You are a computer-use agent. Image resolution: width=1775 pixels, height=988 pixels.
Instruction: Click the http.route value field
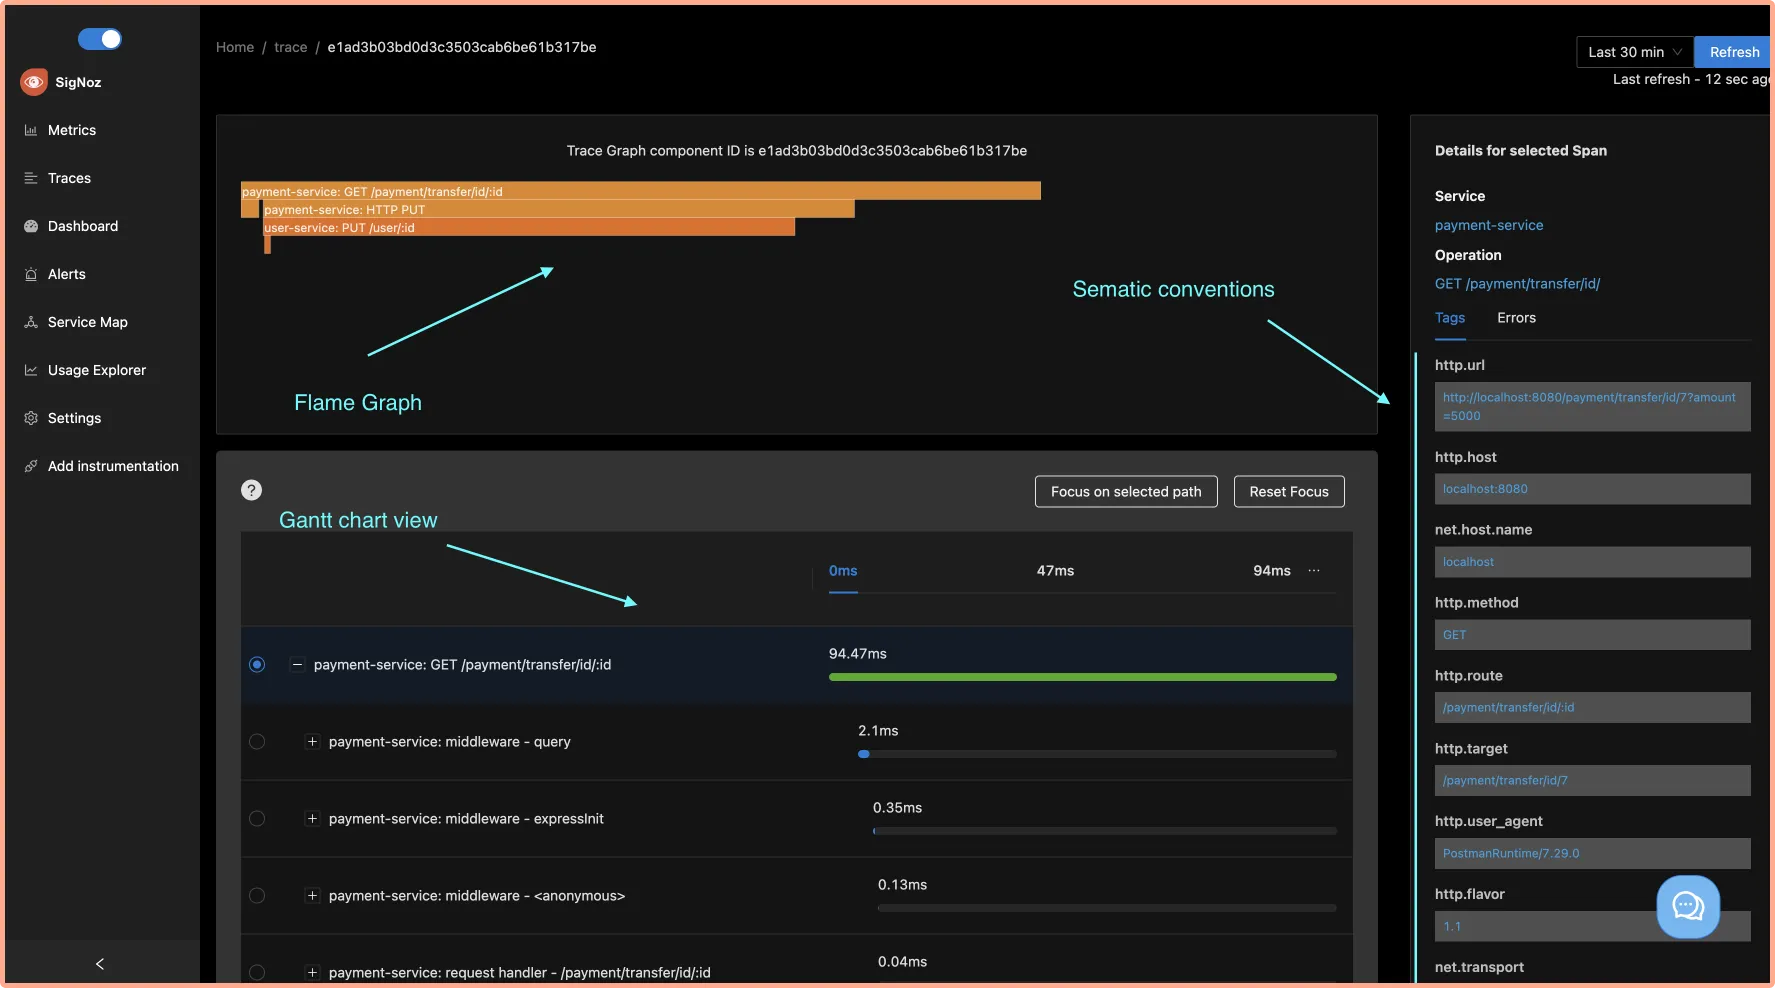1592,707
